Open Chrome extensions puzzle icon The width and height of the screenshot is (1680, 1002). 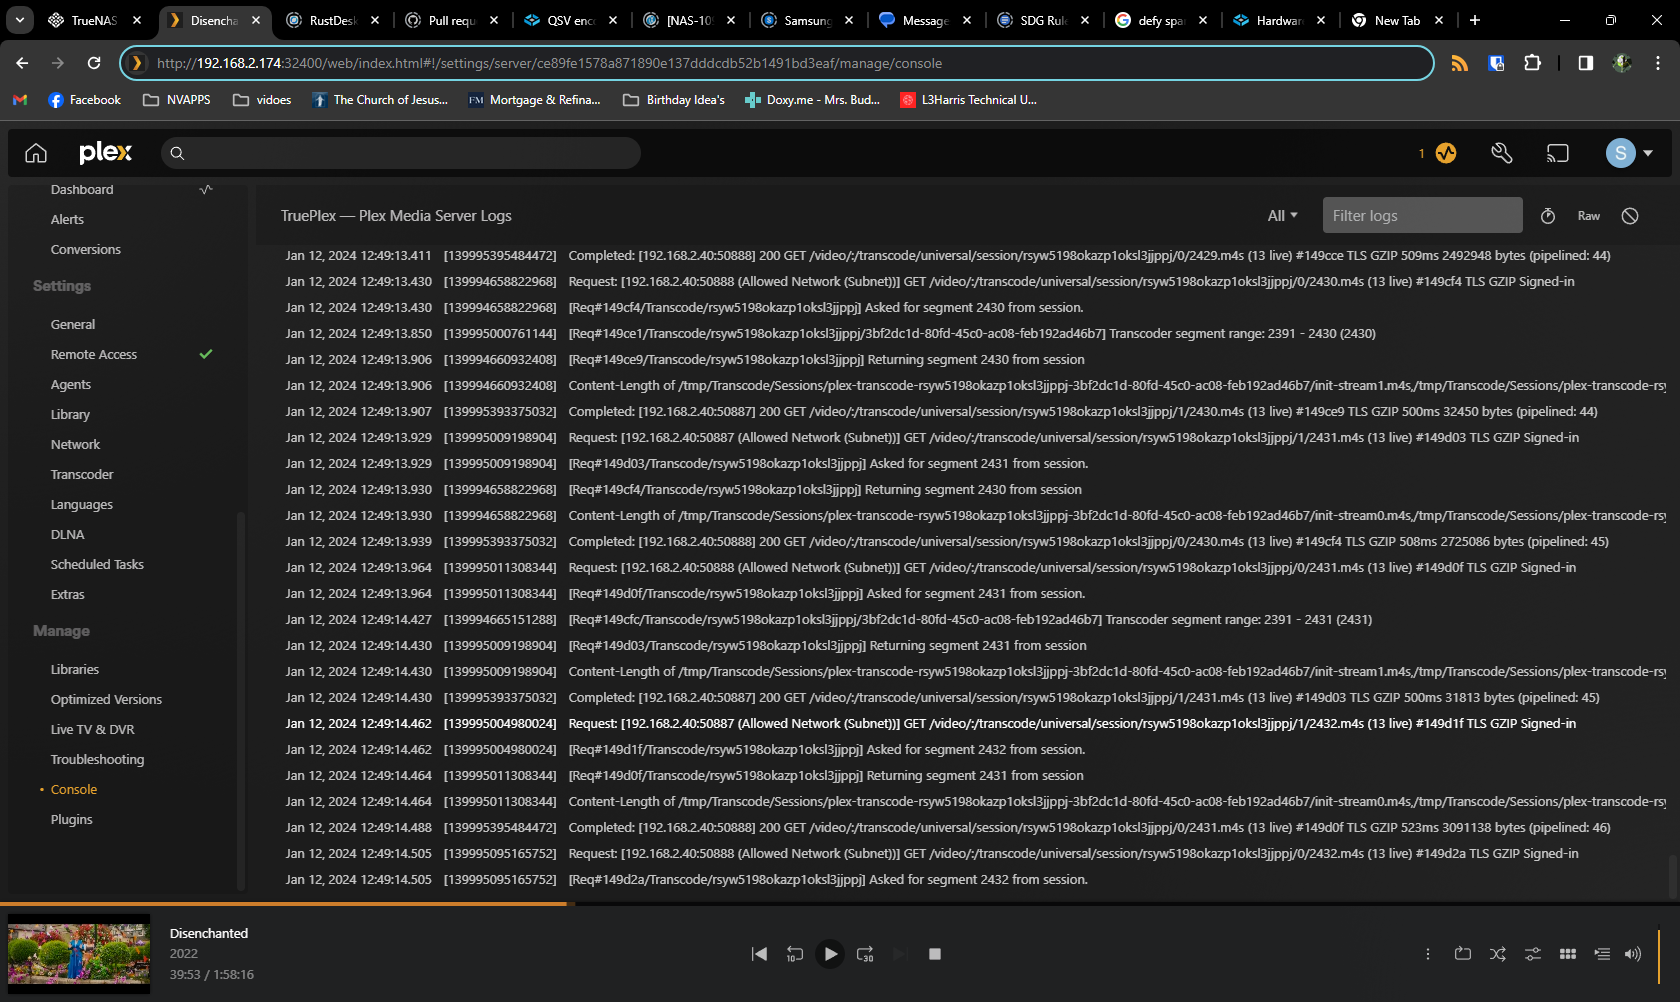[x=1532, y=63]
